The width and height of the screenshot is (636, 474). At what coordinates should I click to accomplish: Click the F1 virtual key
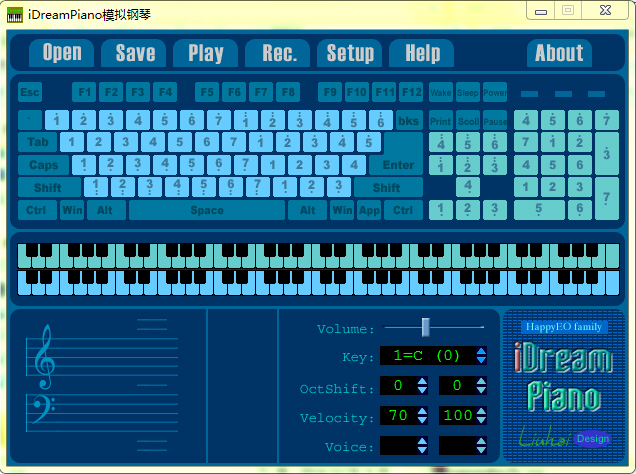pos(84,92)
